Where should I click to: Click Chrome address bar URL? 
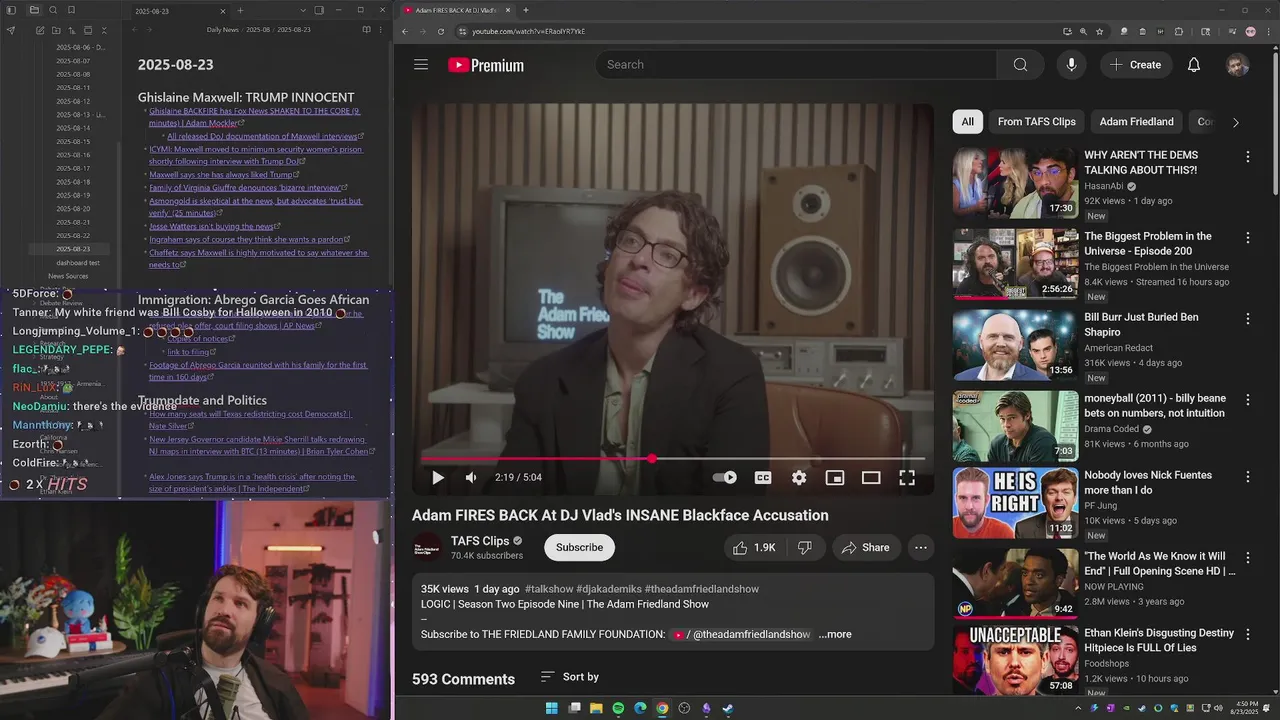pos(529,31)
